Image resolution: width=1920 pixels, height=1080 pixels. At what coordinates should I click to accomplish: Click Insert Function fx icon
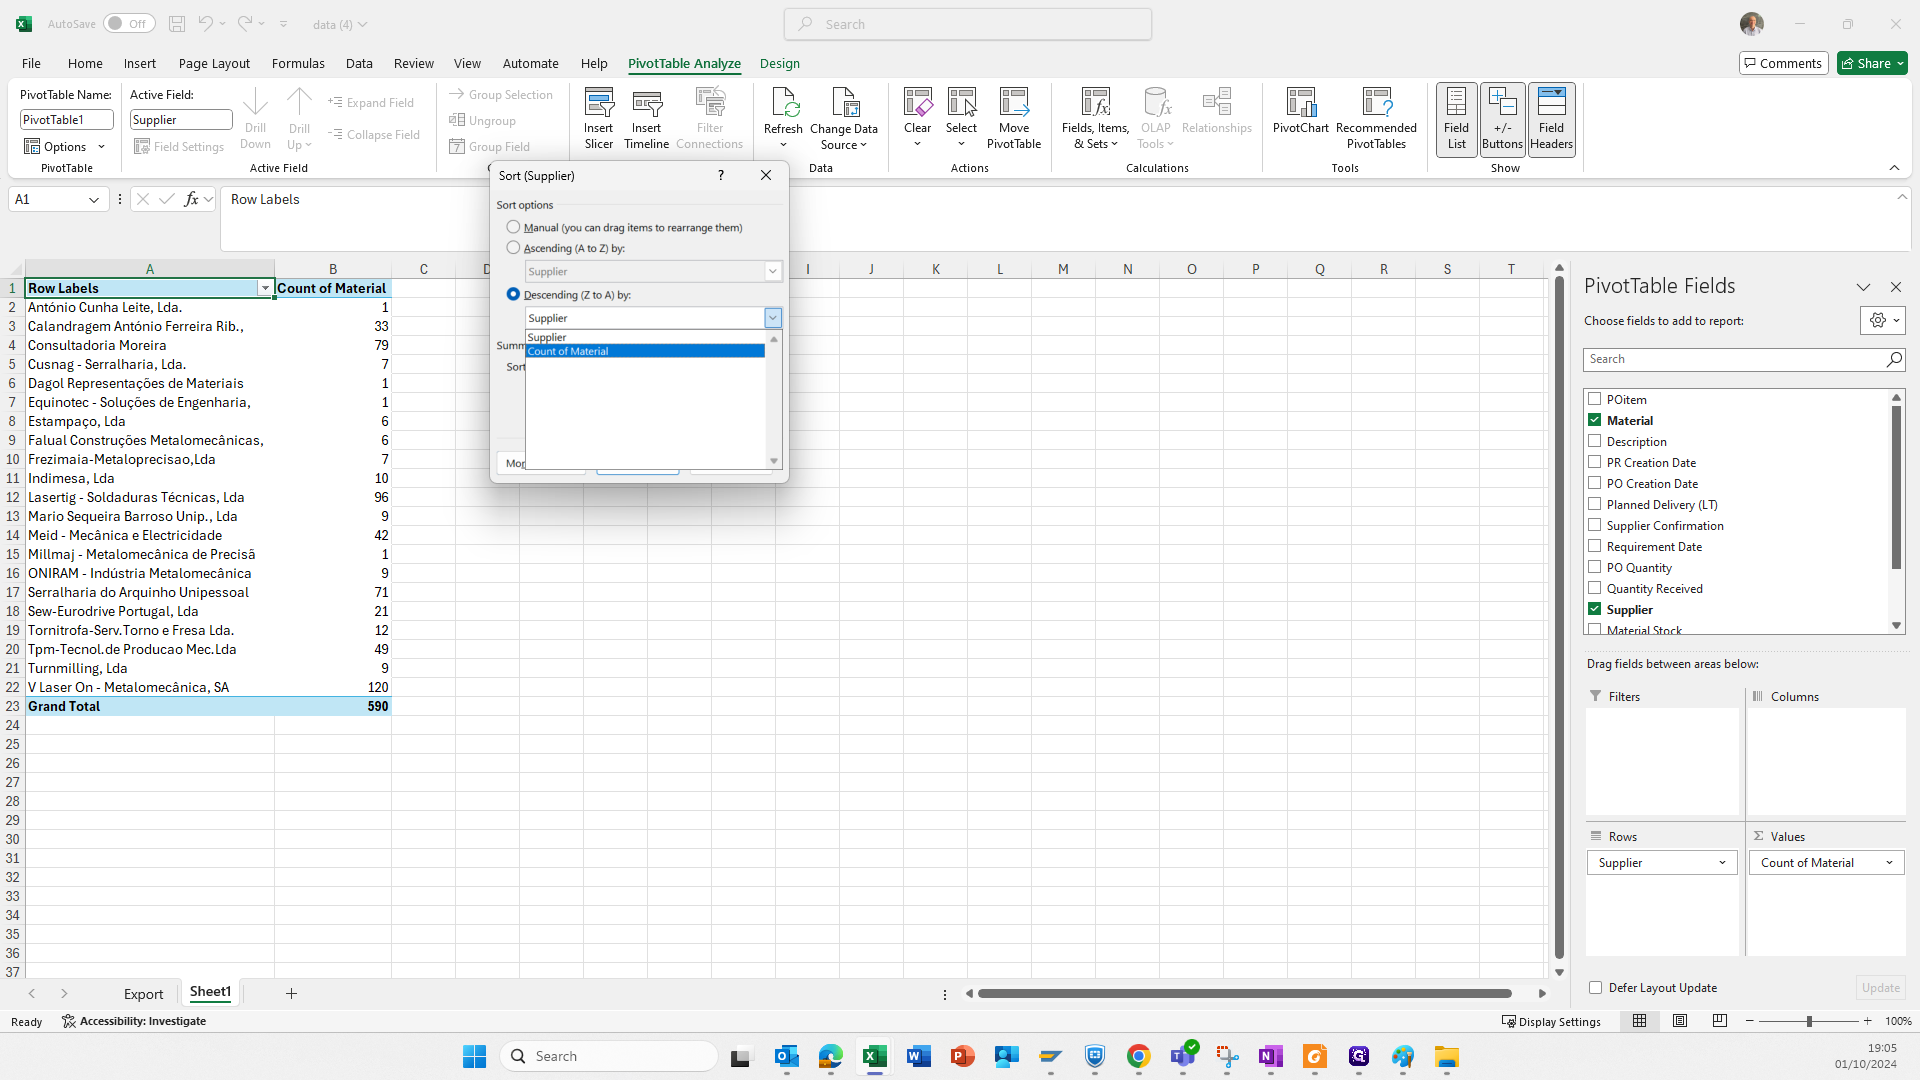pyautogui.click(x=191, y=199)
